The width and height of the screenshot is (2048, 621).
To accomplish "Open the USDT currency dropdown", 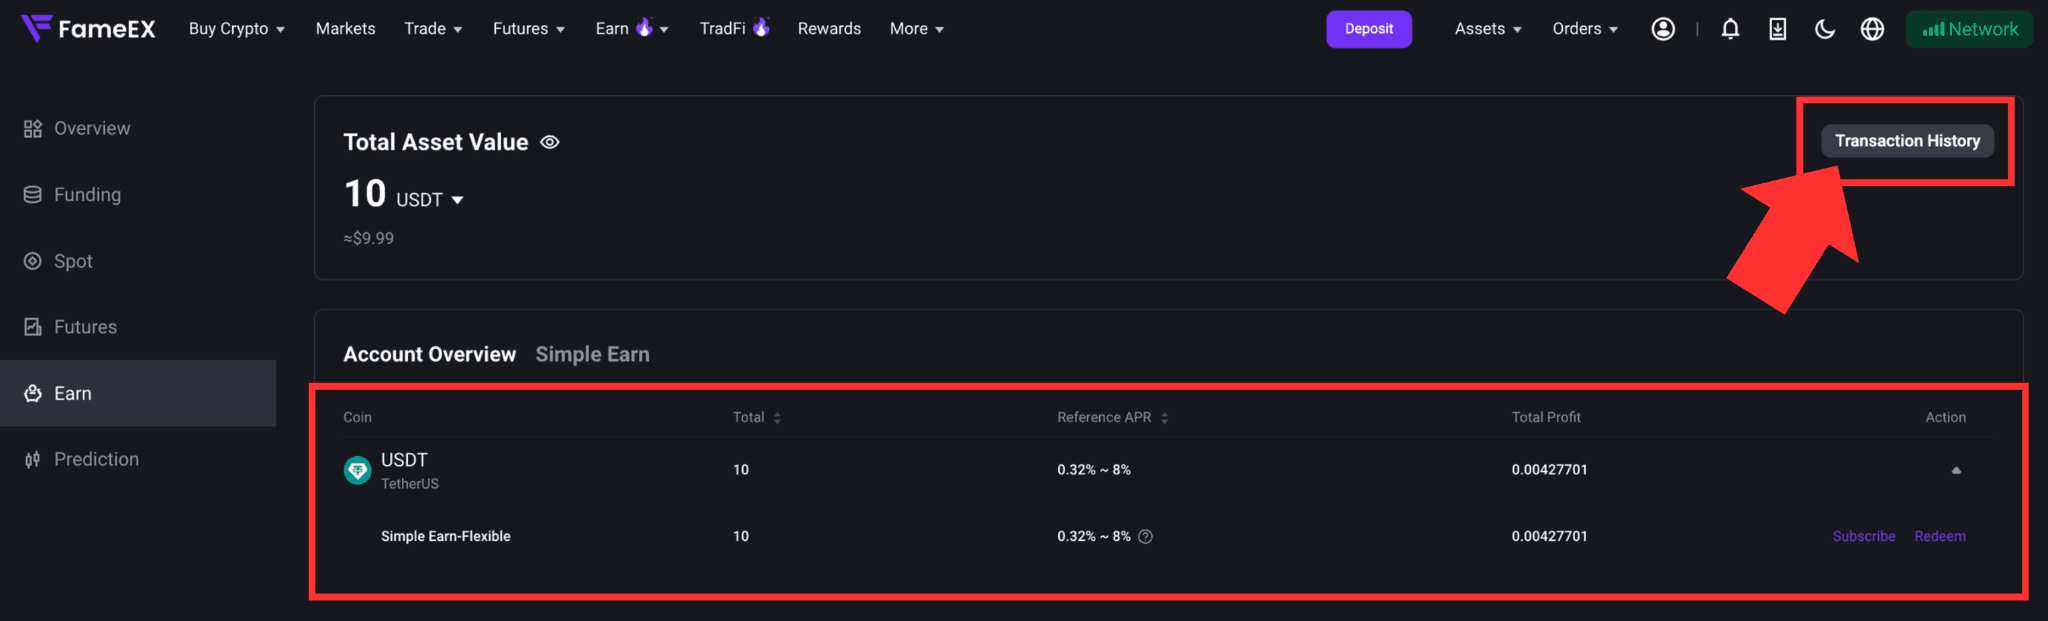I will (430, 199).
